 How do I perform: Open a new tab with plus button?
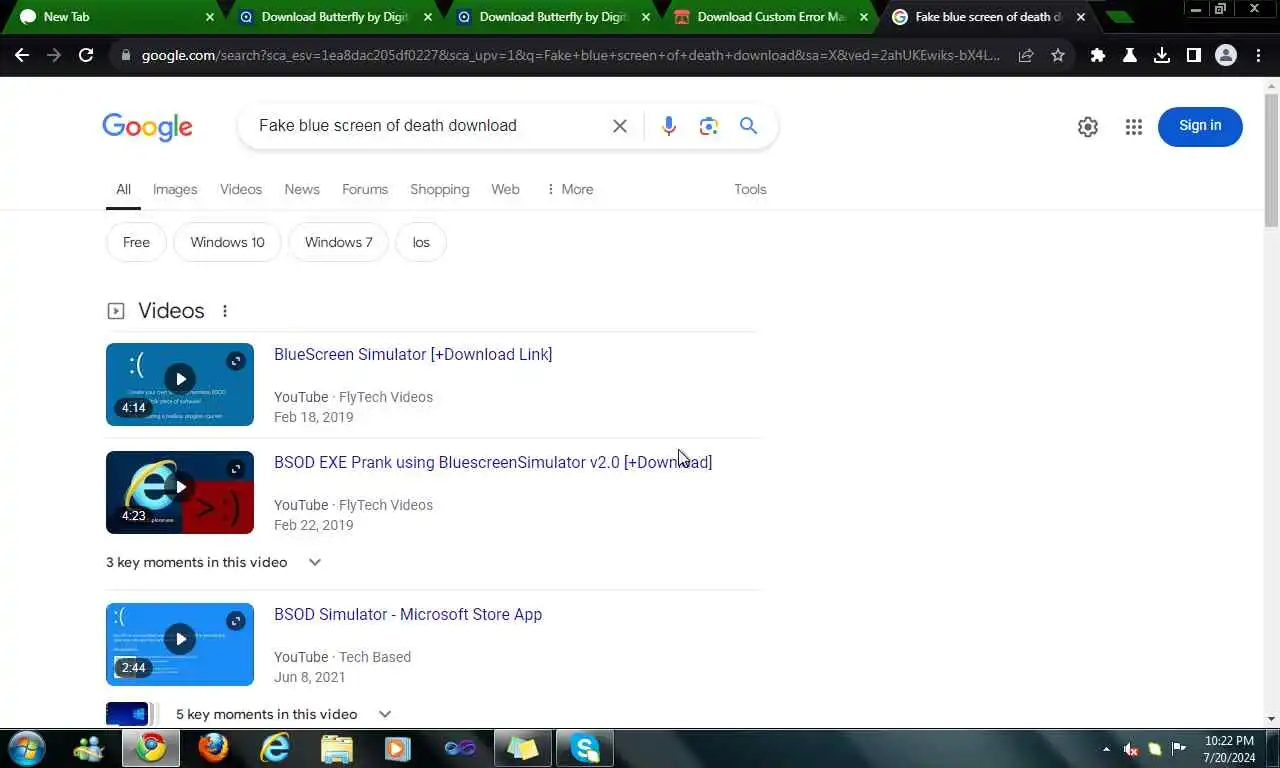(1118, 17)
